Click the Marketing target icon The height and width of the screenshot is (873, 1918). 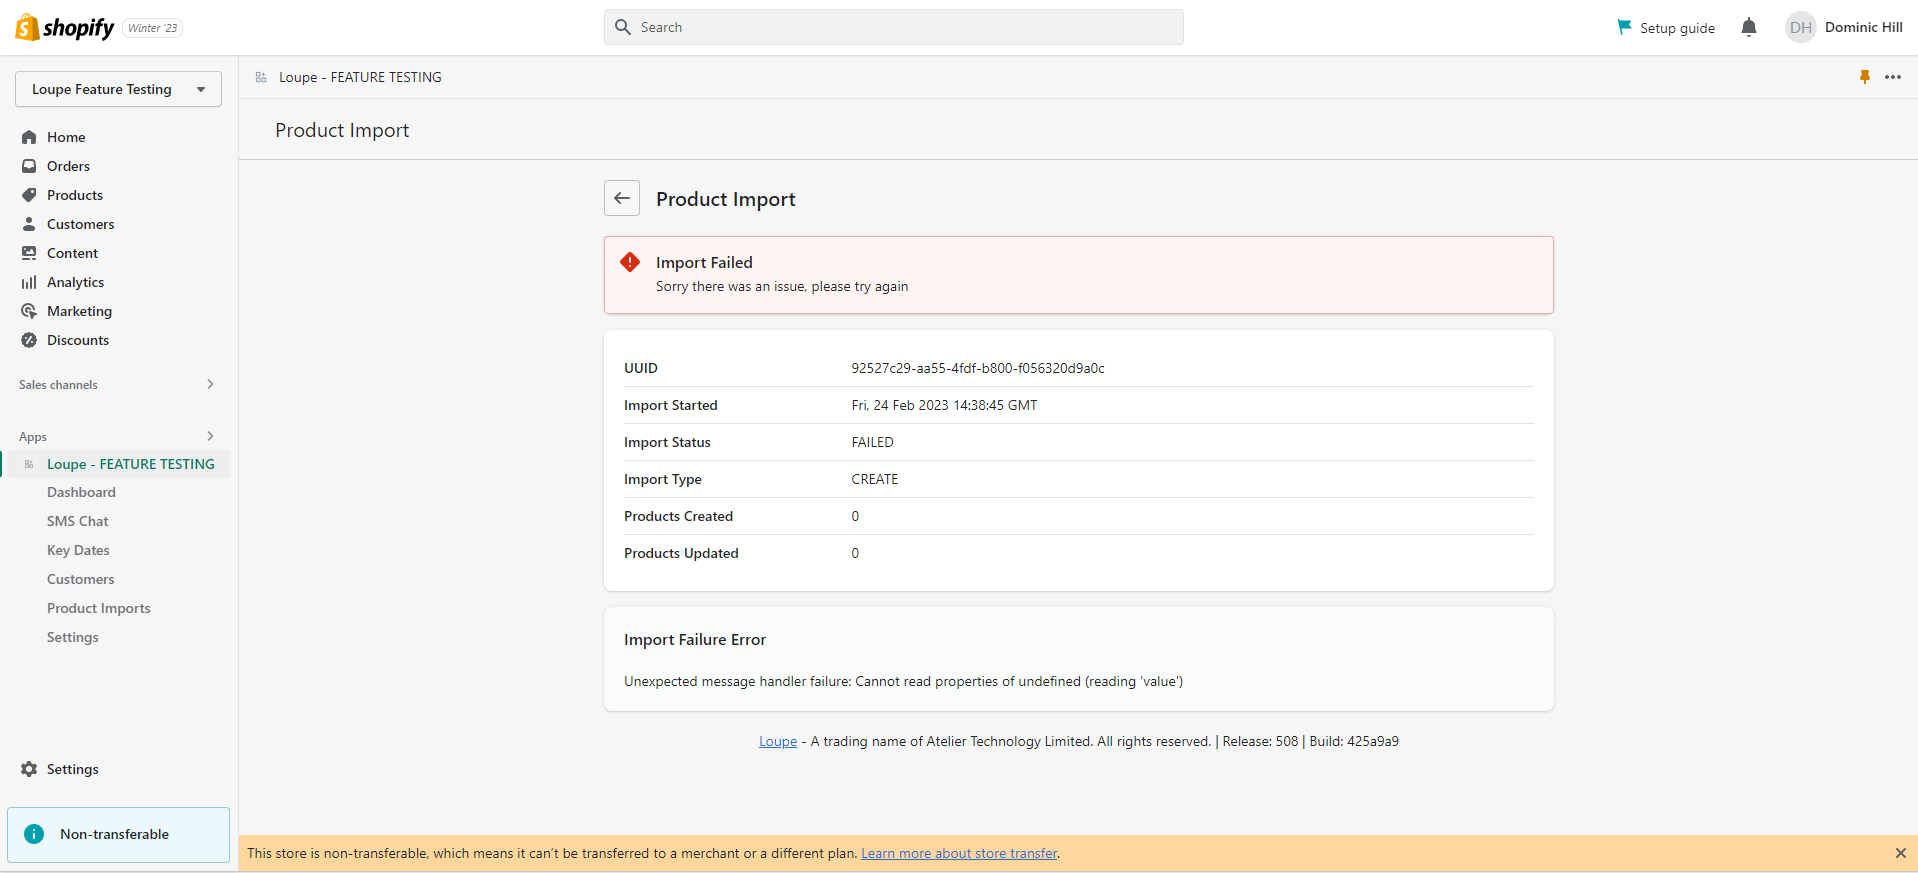coord(29,311)
